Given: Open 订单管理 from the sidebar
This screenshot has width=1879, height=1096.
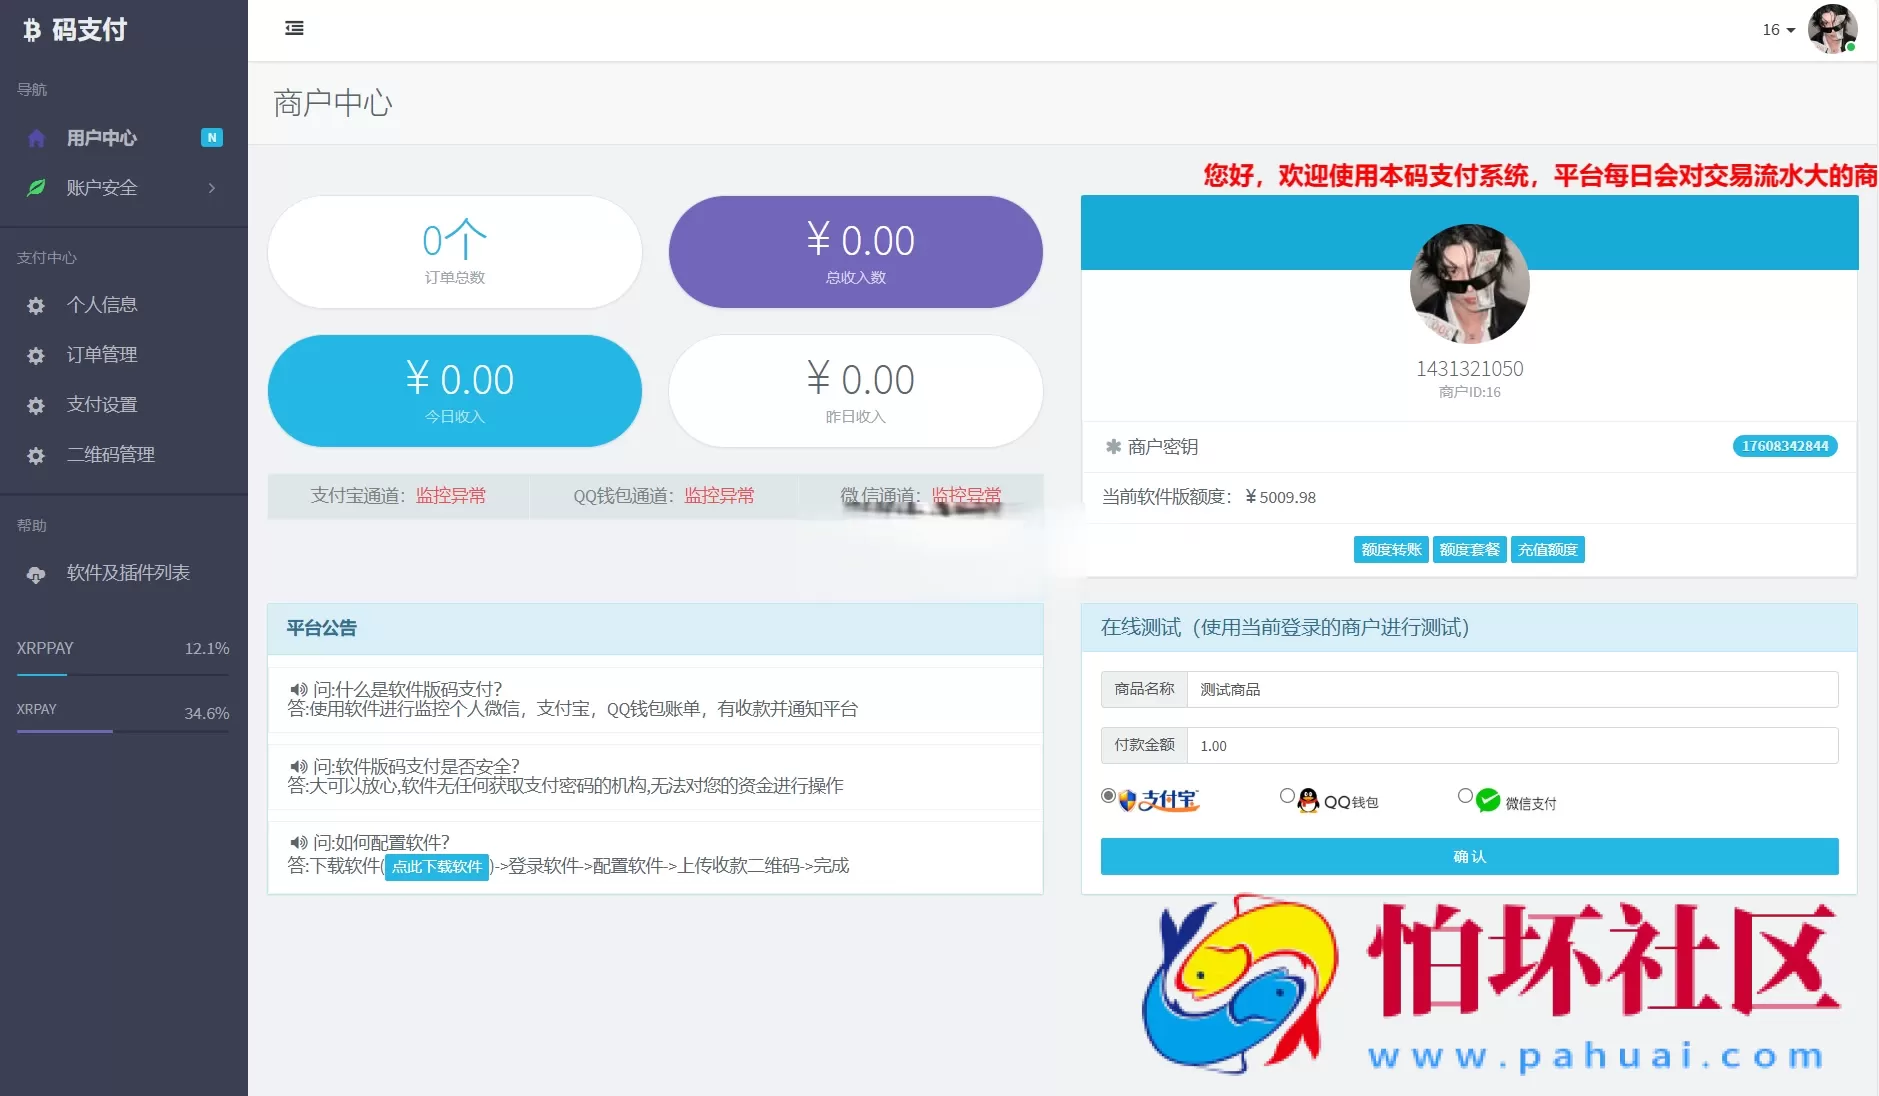Looking at the screenshot, I should [103, 355].
